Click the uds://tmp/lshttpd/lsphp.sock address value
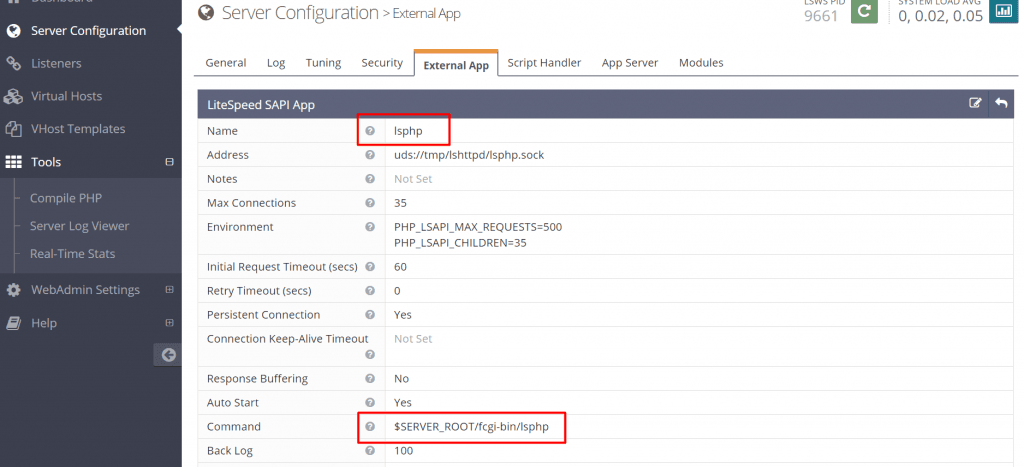1024x467 pixels. tap(469, 155)
